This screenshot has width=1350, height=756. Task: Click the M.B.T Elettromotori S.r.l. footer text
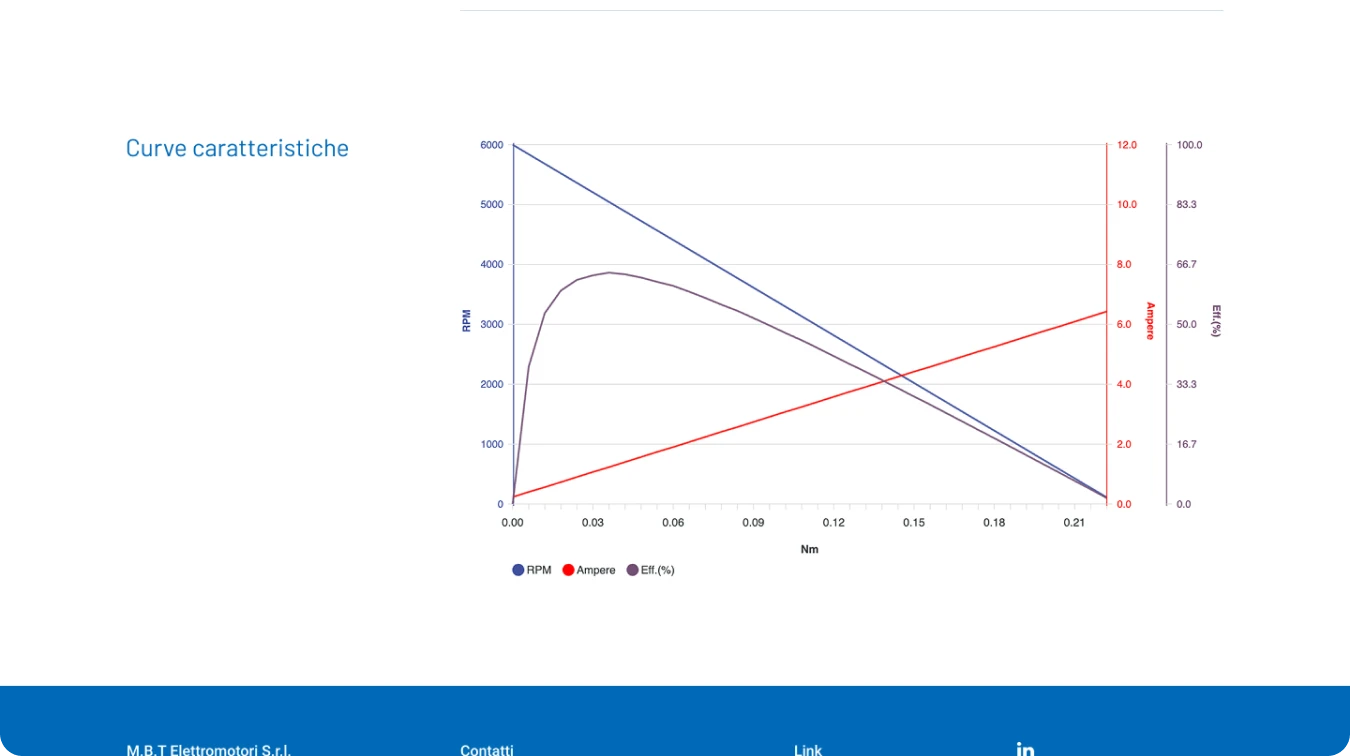pyautogui.click(x=208, y=749)
